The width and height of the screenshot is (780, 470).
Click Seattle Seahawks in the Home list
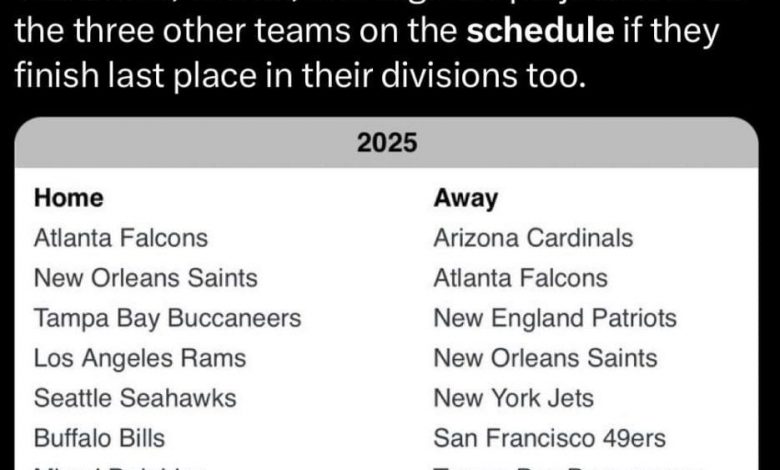click(x=135, y=398)
